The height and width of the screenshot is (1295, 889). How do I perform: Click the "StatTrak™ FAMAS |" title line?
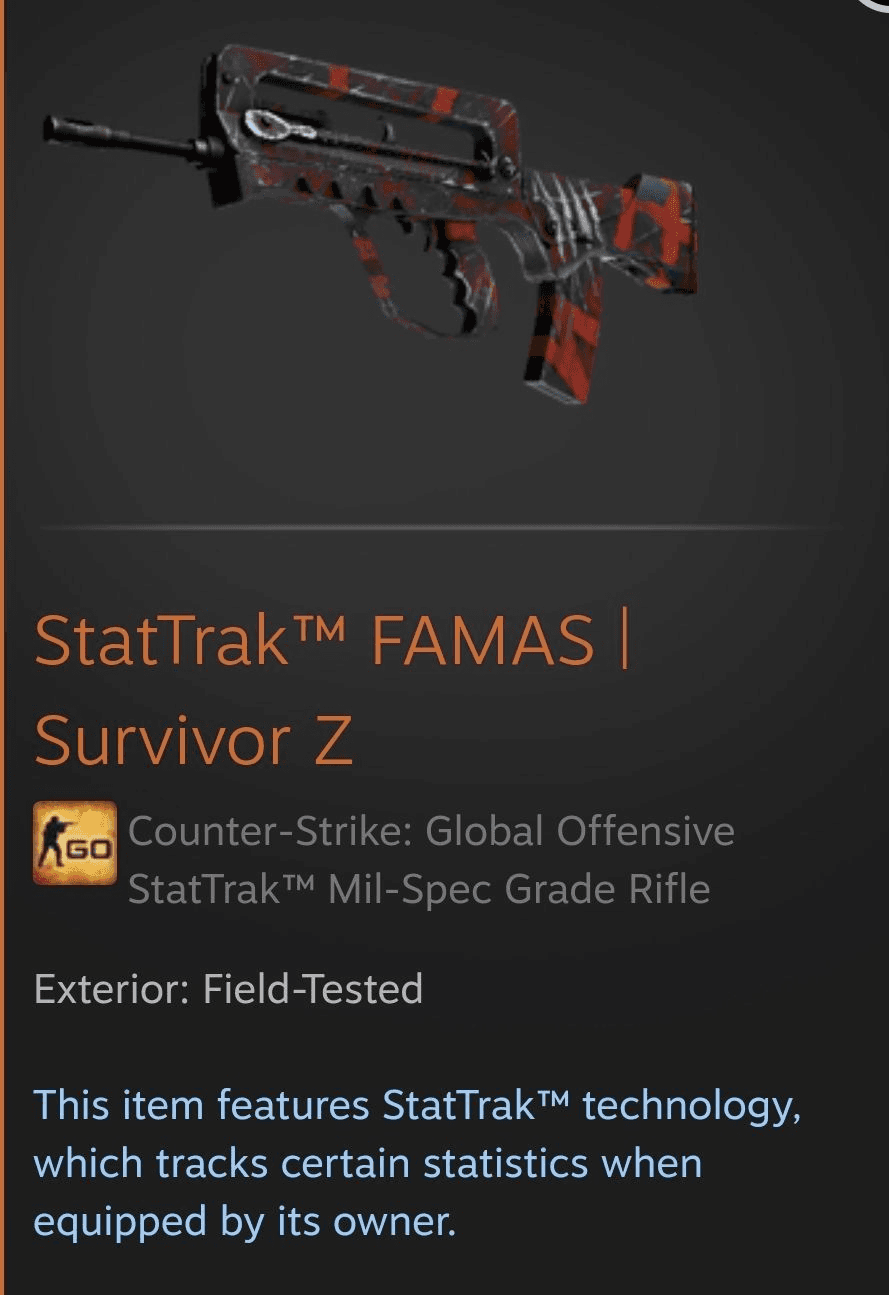tap(333, 641)
